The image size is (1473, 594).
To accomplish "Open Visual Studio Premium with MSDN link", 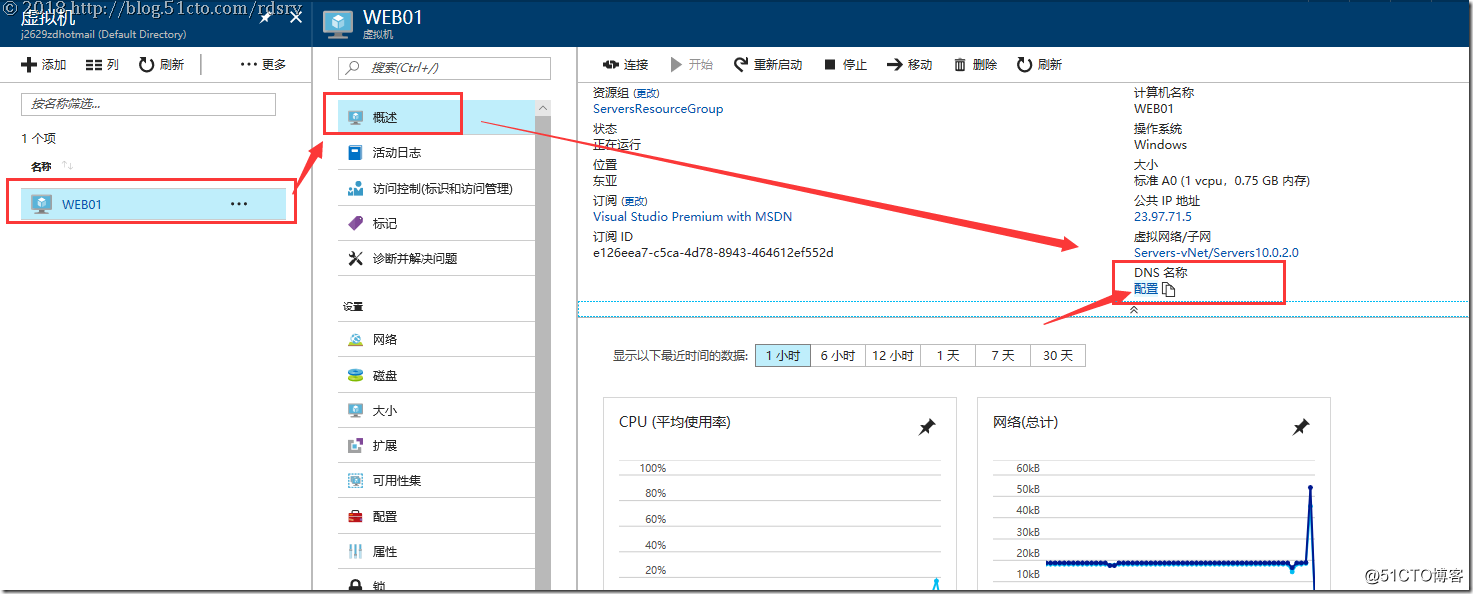I will point(692,217).
